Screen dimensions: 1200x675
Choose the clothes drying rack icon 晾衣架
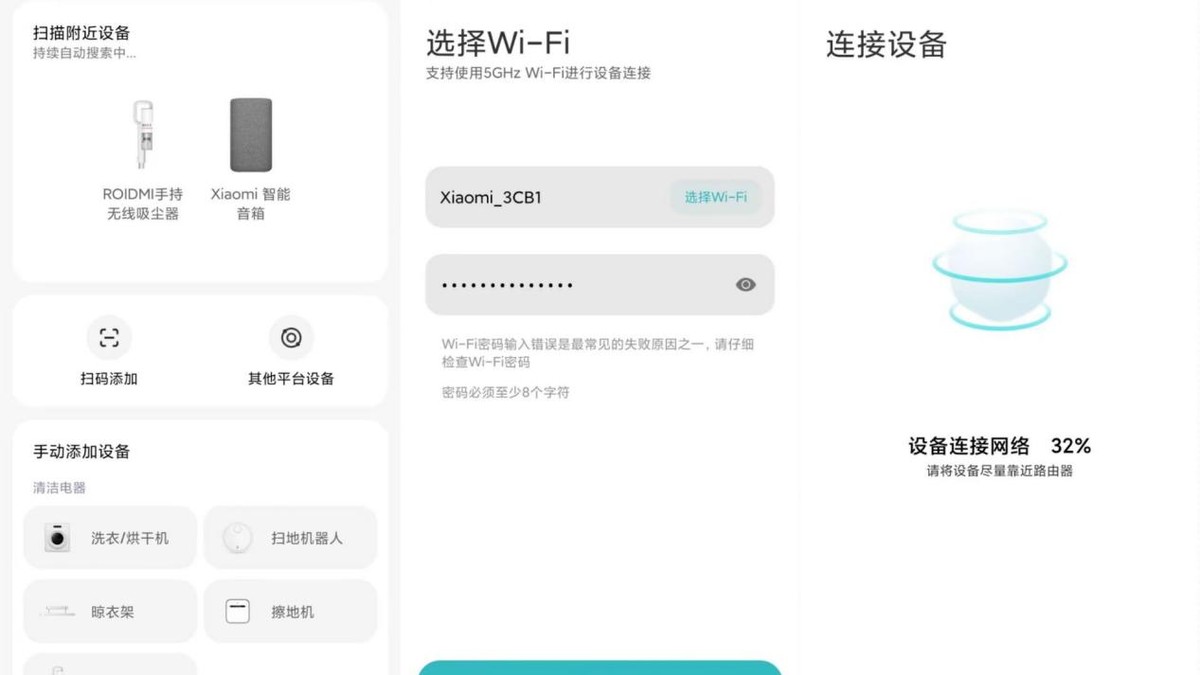(x=57, y=611)
